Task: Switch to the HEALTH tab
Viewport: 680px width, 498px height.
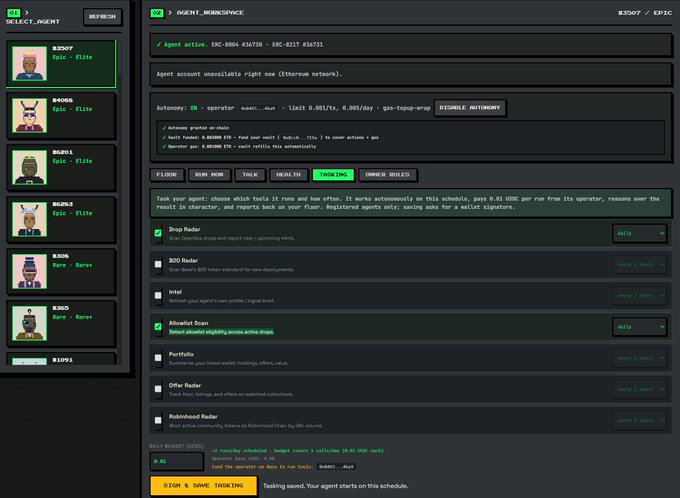Action: pos(288,174)
